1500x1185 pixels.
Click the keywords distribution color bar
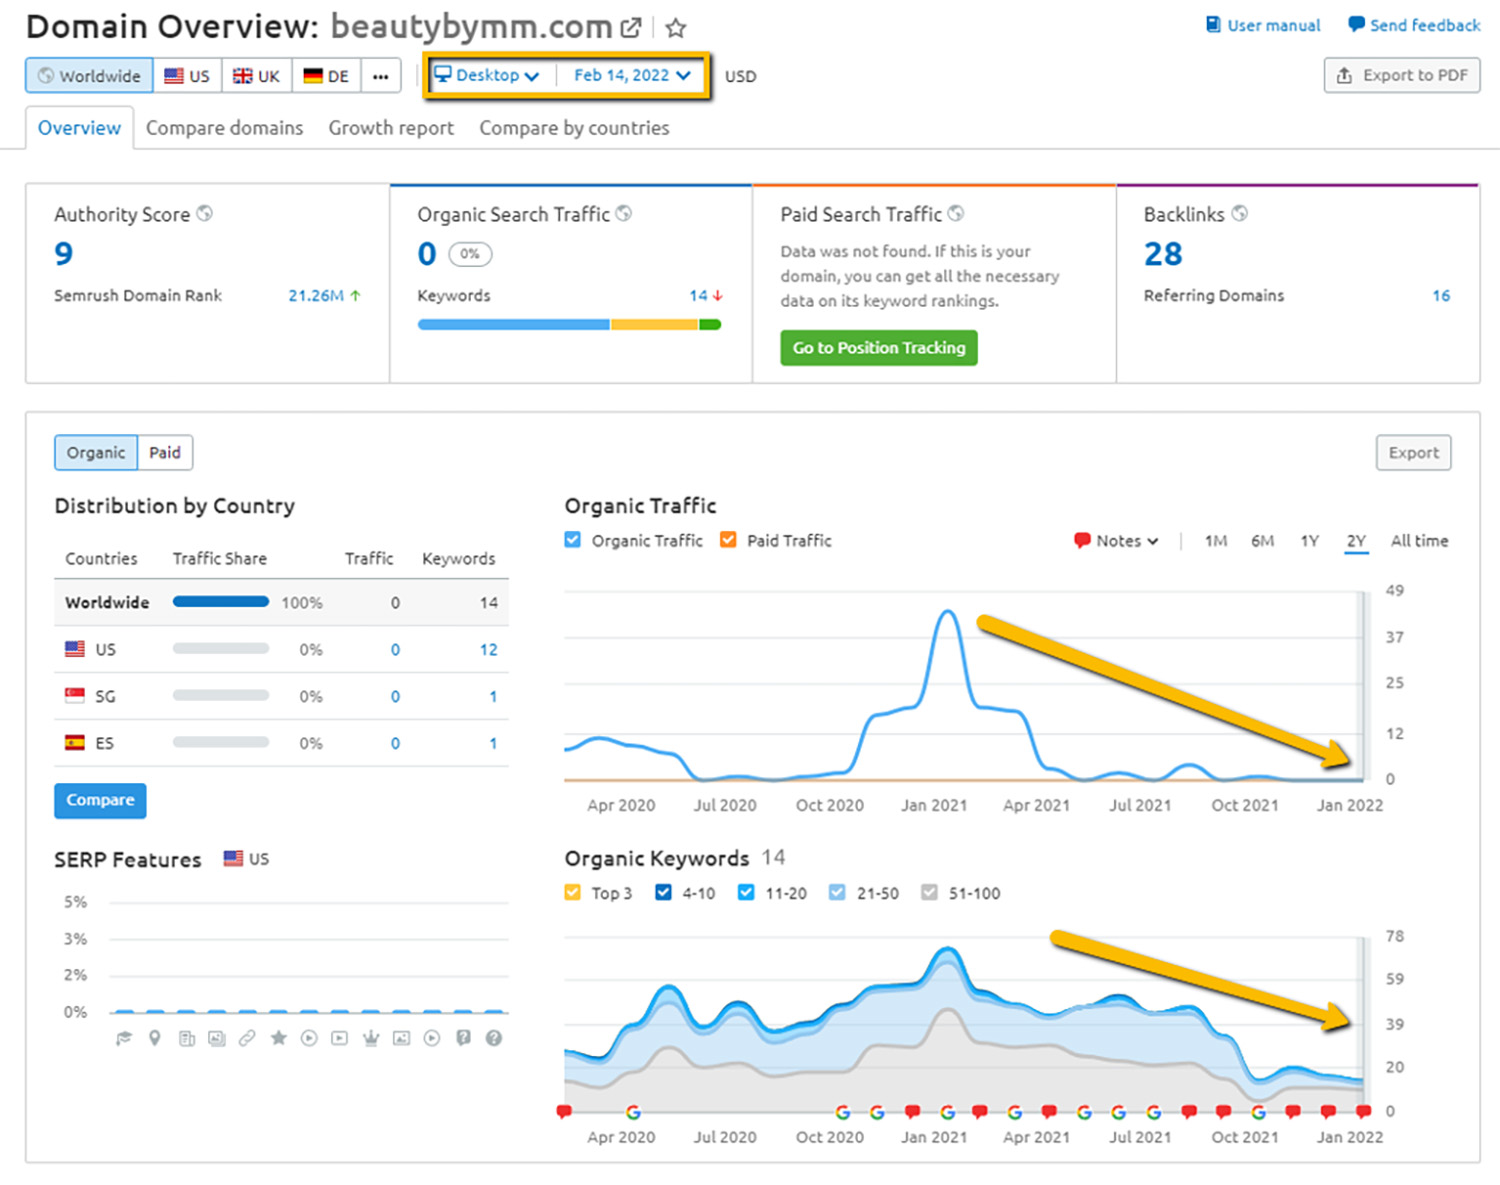[x=569, y=324]
